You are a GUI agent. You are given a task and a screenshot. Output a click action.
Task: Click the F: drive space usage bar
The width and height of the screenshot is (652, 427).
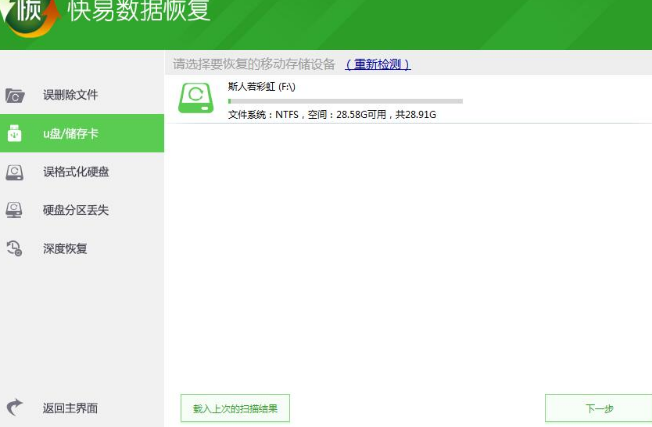[x=345, y=101]
